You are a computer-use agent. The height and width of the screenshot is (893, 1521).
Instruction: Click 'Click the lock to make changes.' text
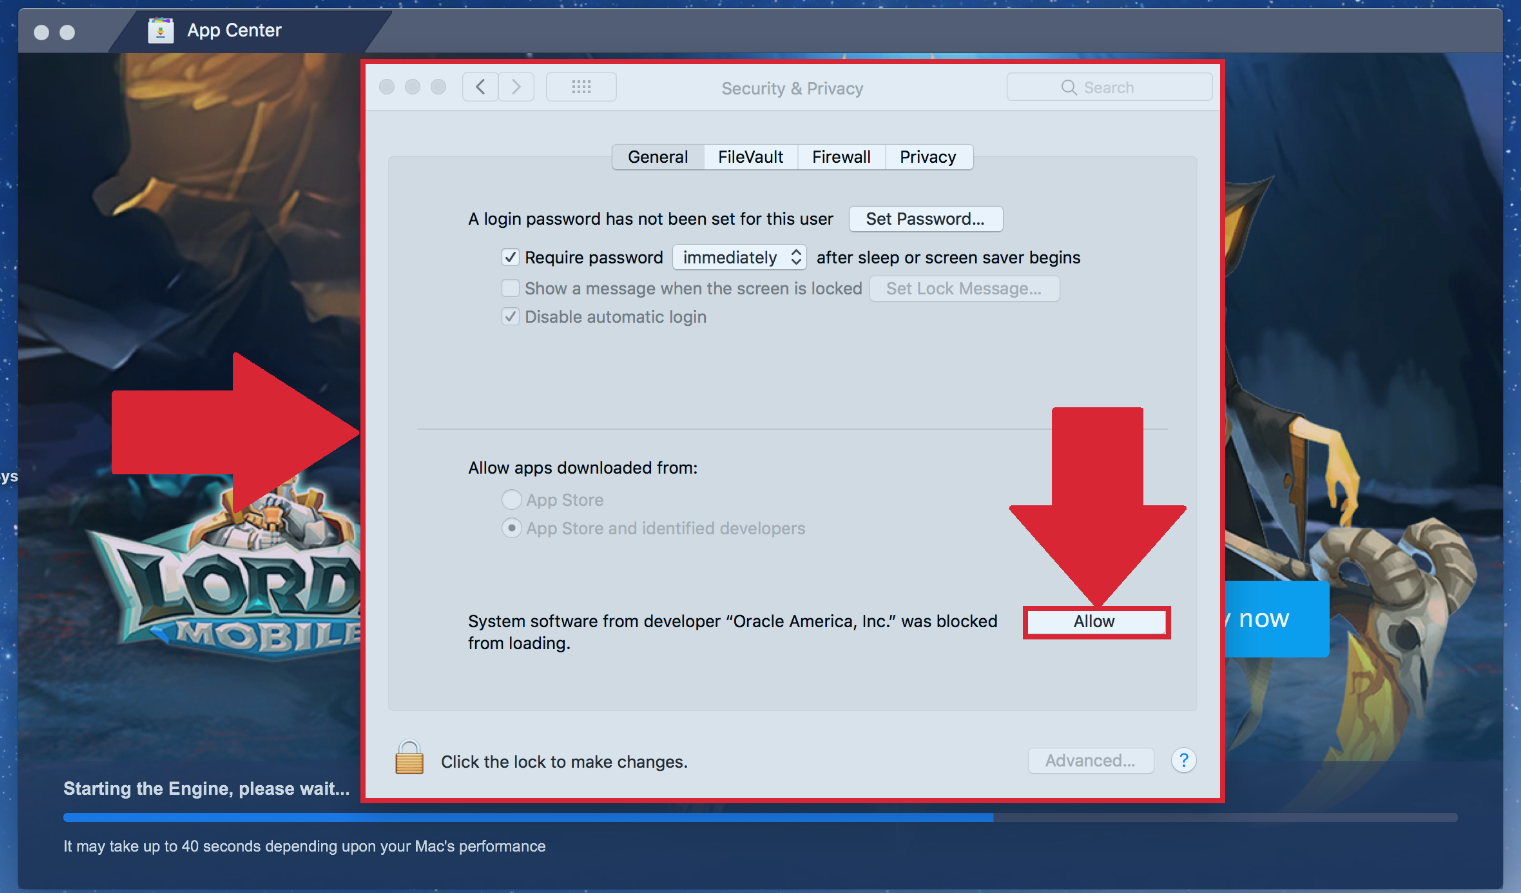(564, 762)
